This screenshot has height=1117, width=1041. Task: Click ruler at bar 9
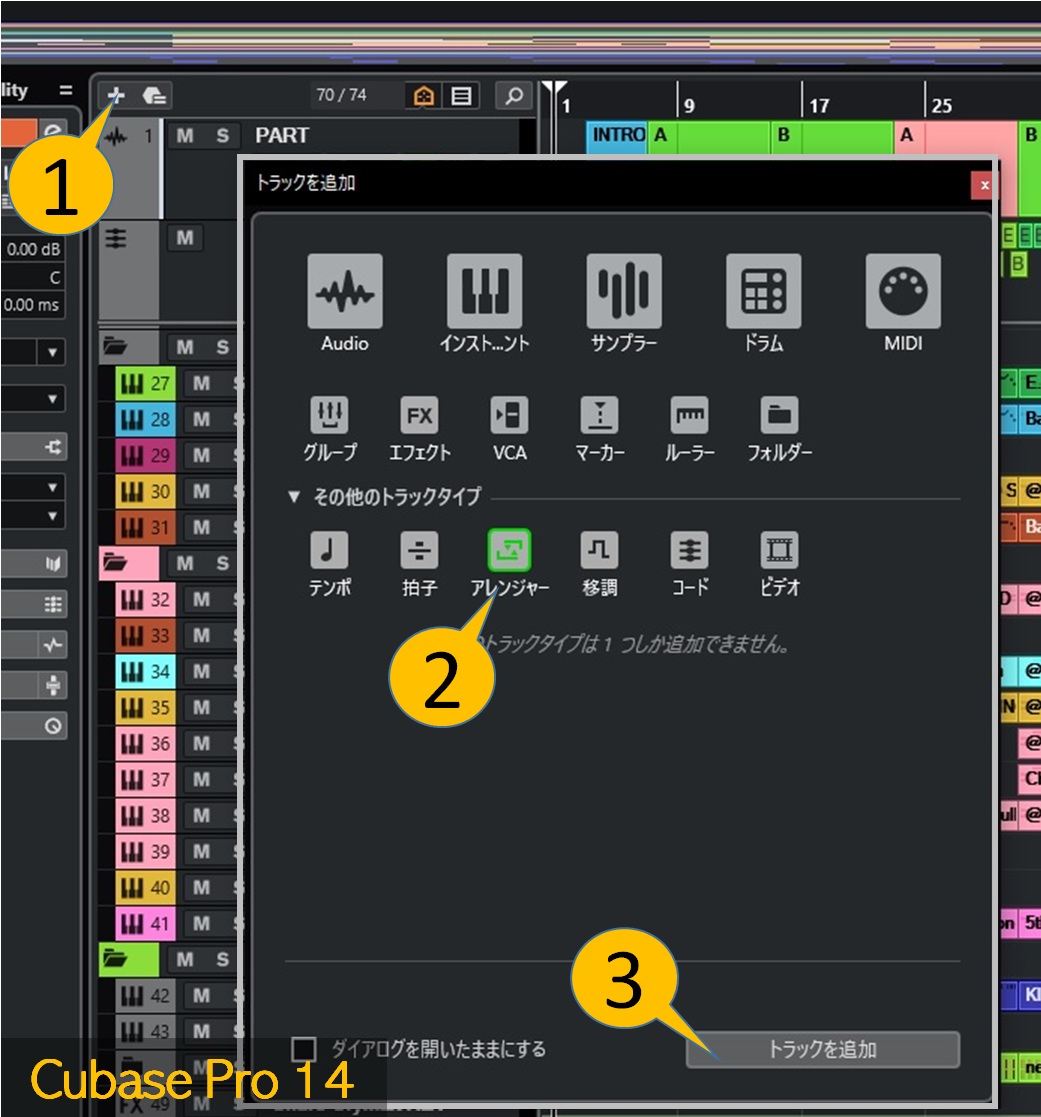pos(688,105)
